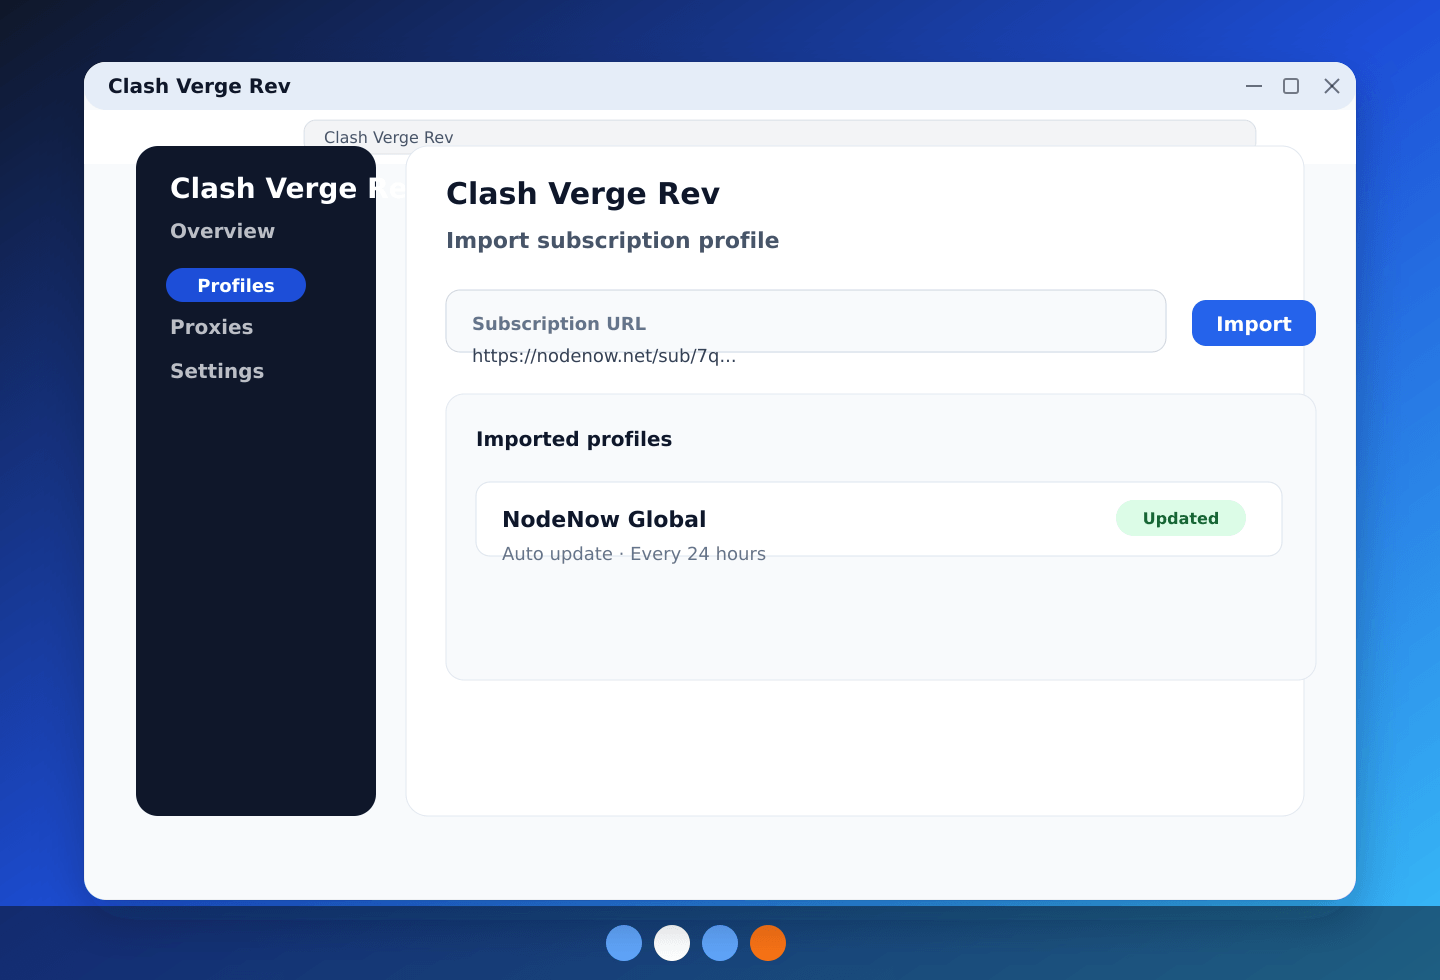Click the "Imported profiles" heading
Image resolution: width=1440 pixels, height=980 pixels.
coord(574,439)
